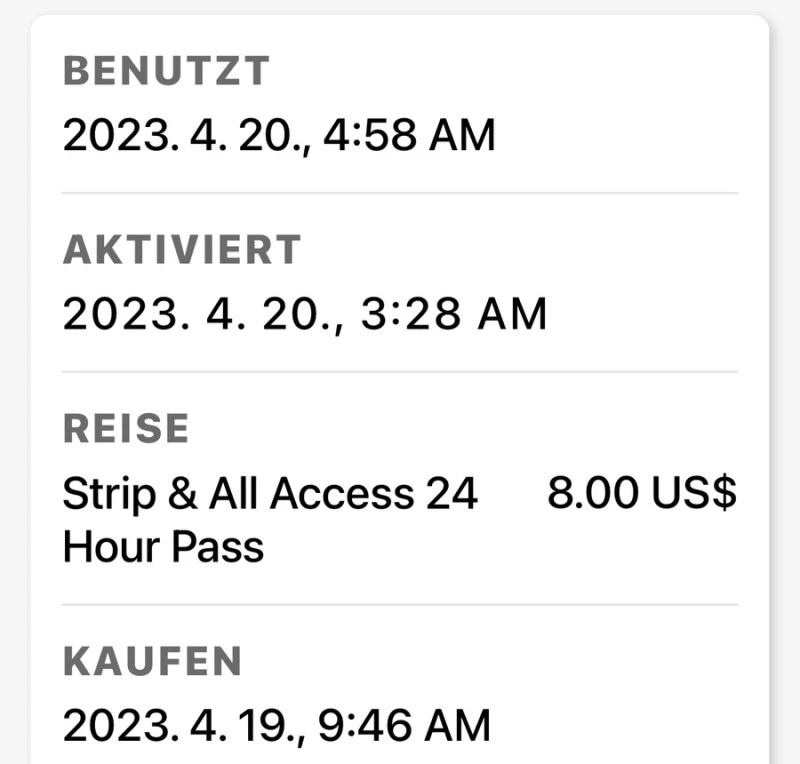Tap the BENUTZT section heading
This screenshot has width=800, height=764.
pos(166,72)
